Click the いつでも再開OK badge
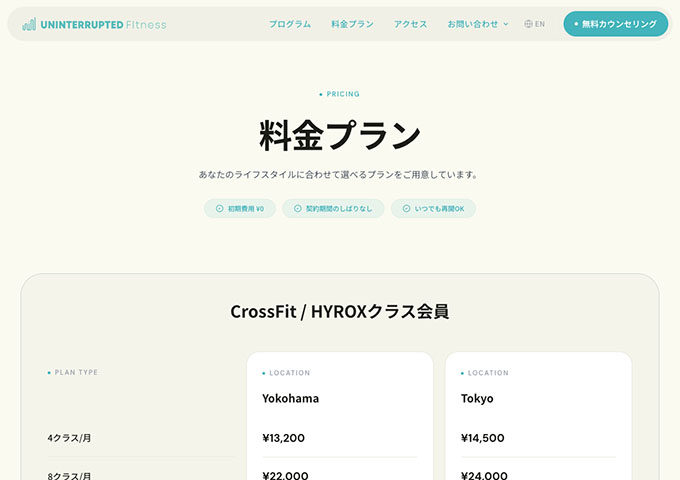The width and height of the screenshot is (680, 480). point(433,209)
